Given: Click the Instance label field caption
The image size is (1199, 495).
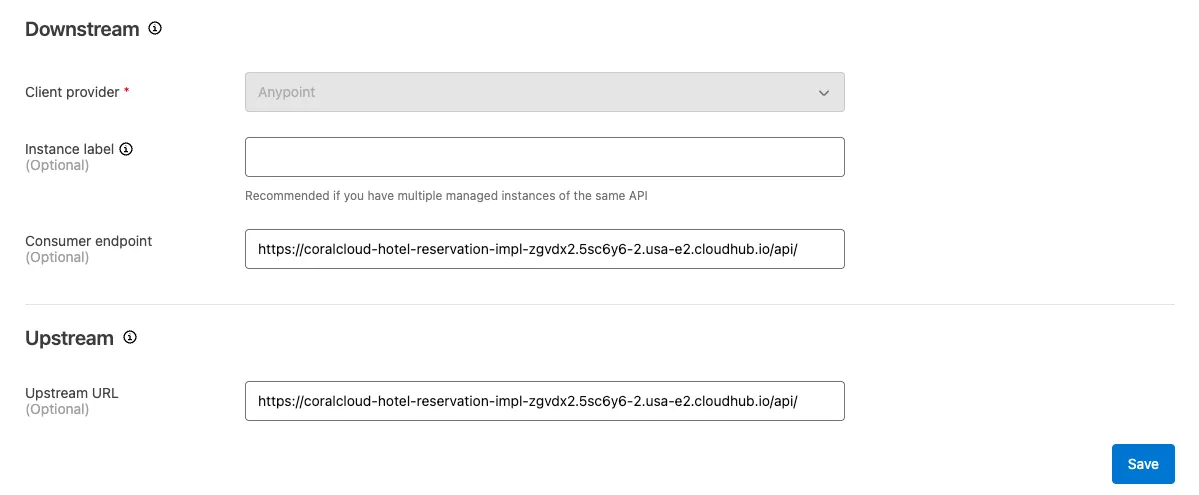Looking at the screenshot, I should 69,149.
